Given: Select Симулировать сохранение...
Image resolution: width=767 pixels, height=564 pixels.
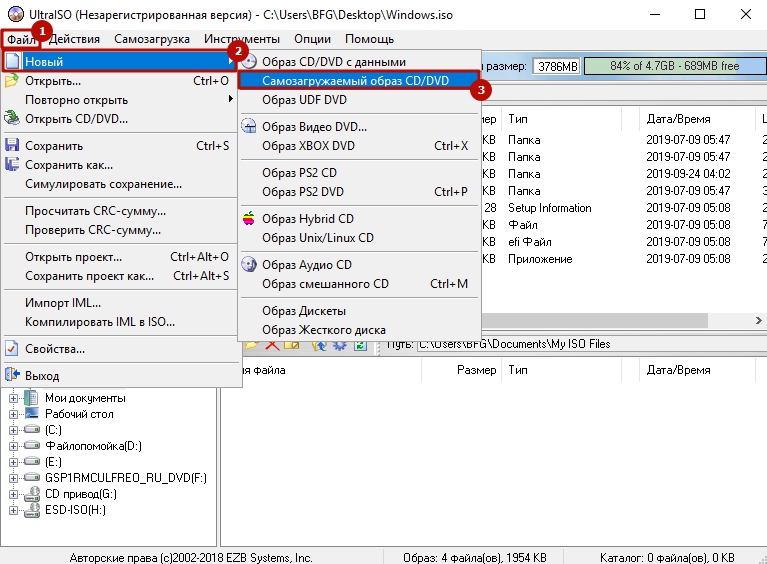Looking at the screenshot, I should click(120, 184).
